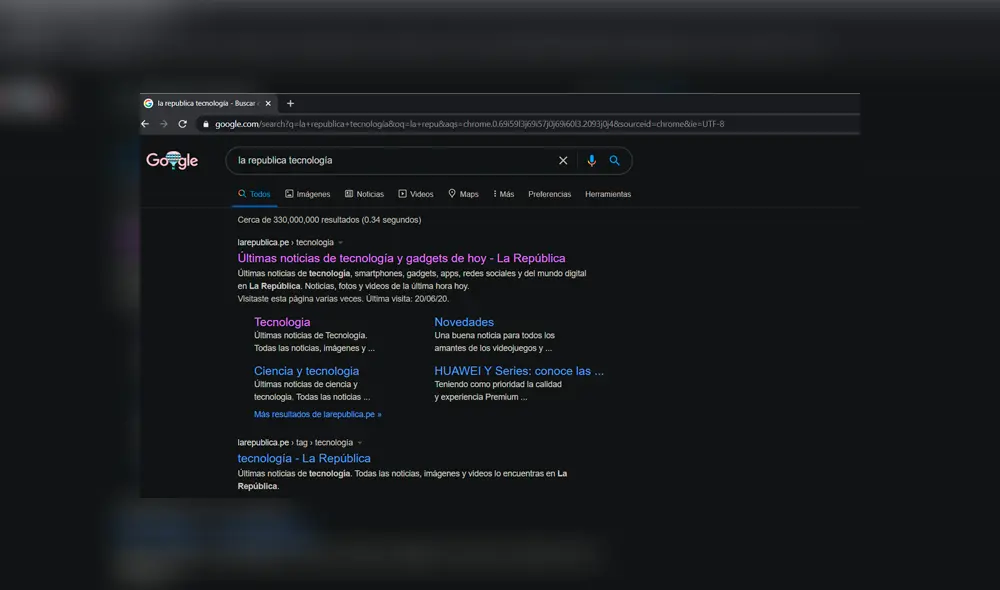Viewport: 1000px width, 590px height.
Task: Click the Google logo
Action: click(x=172, y=160)
